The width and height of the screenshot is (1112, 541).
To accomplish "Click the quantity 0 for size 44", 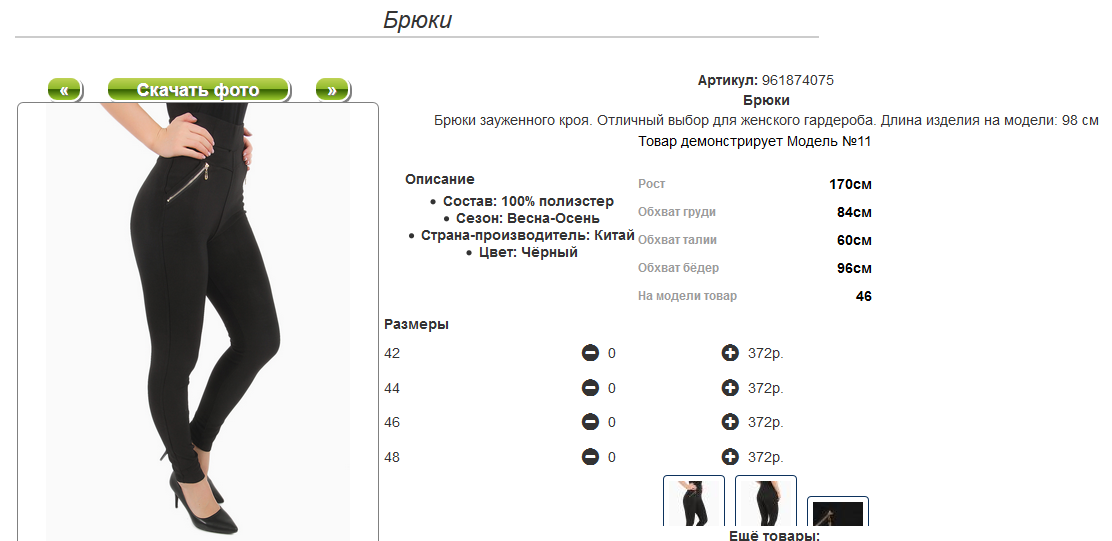I will [612, 389].
